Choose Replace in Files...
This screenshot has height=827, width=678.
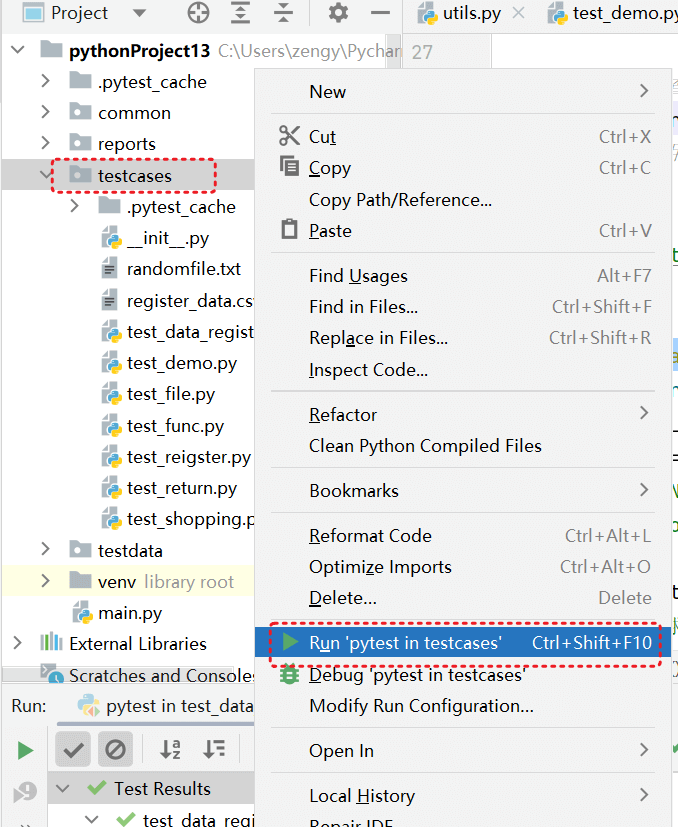click(463, 338)
